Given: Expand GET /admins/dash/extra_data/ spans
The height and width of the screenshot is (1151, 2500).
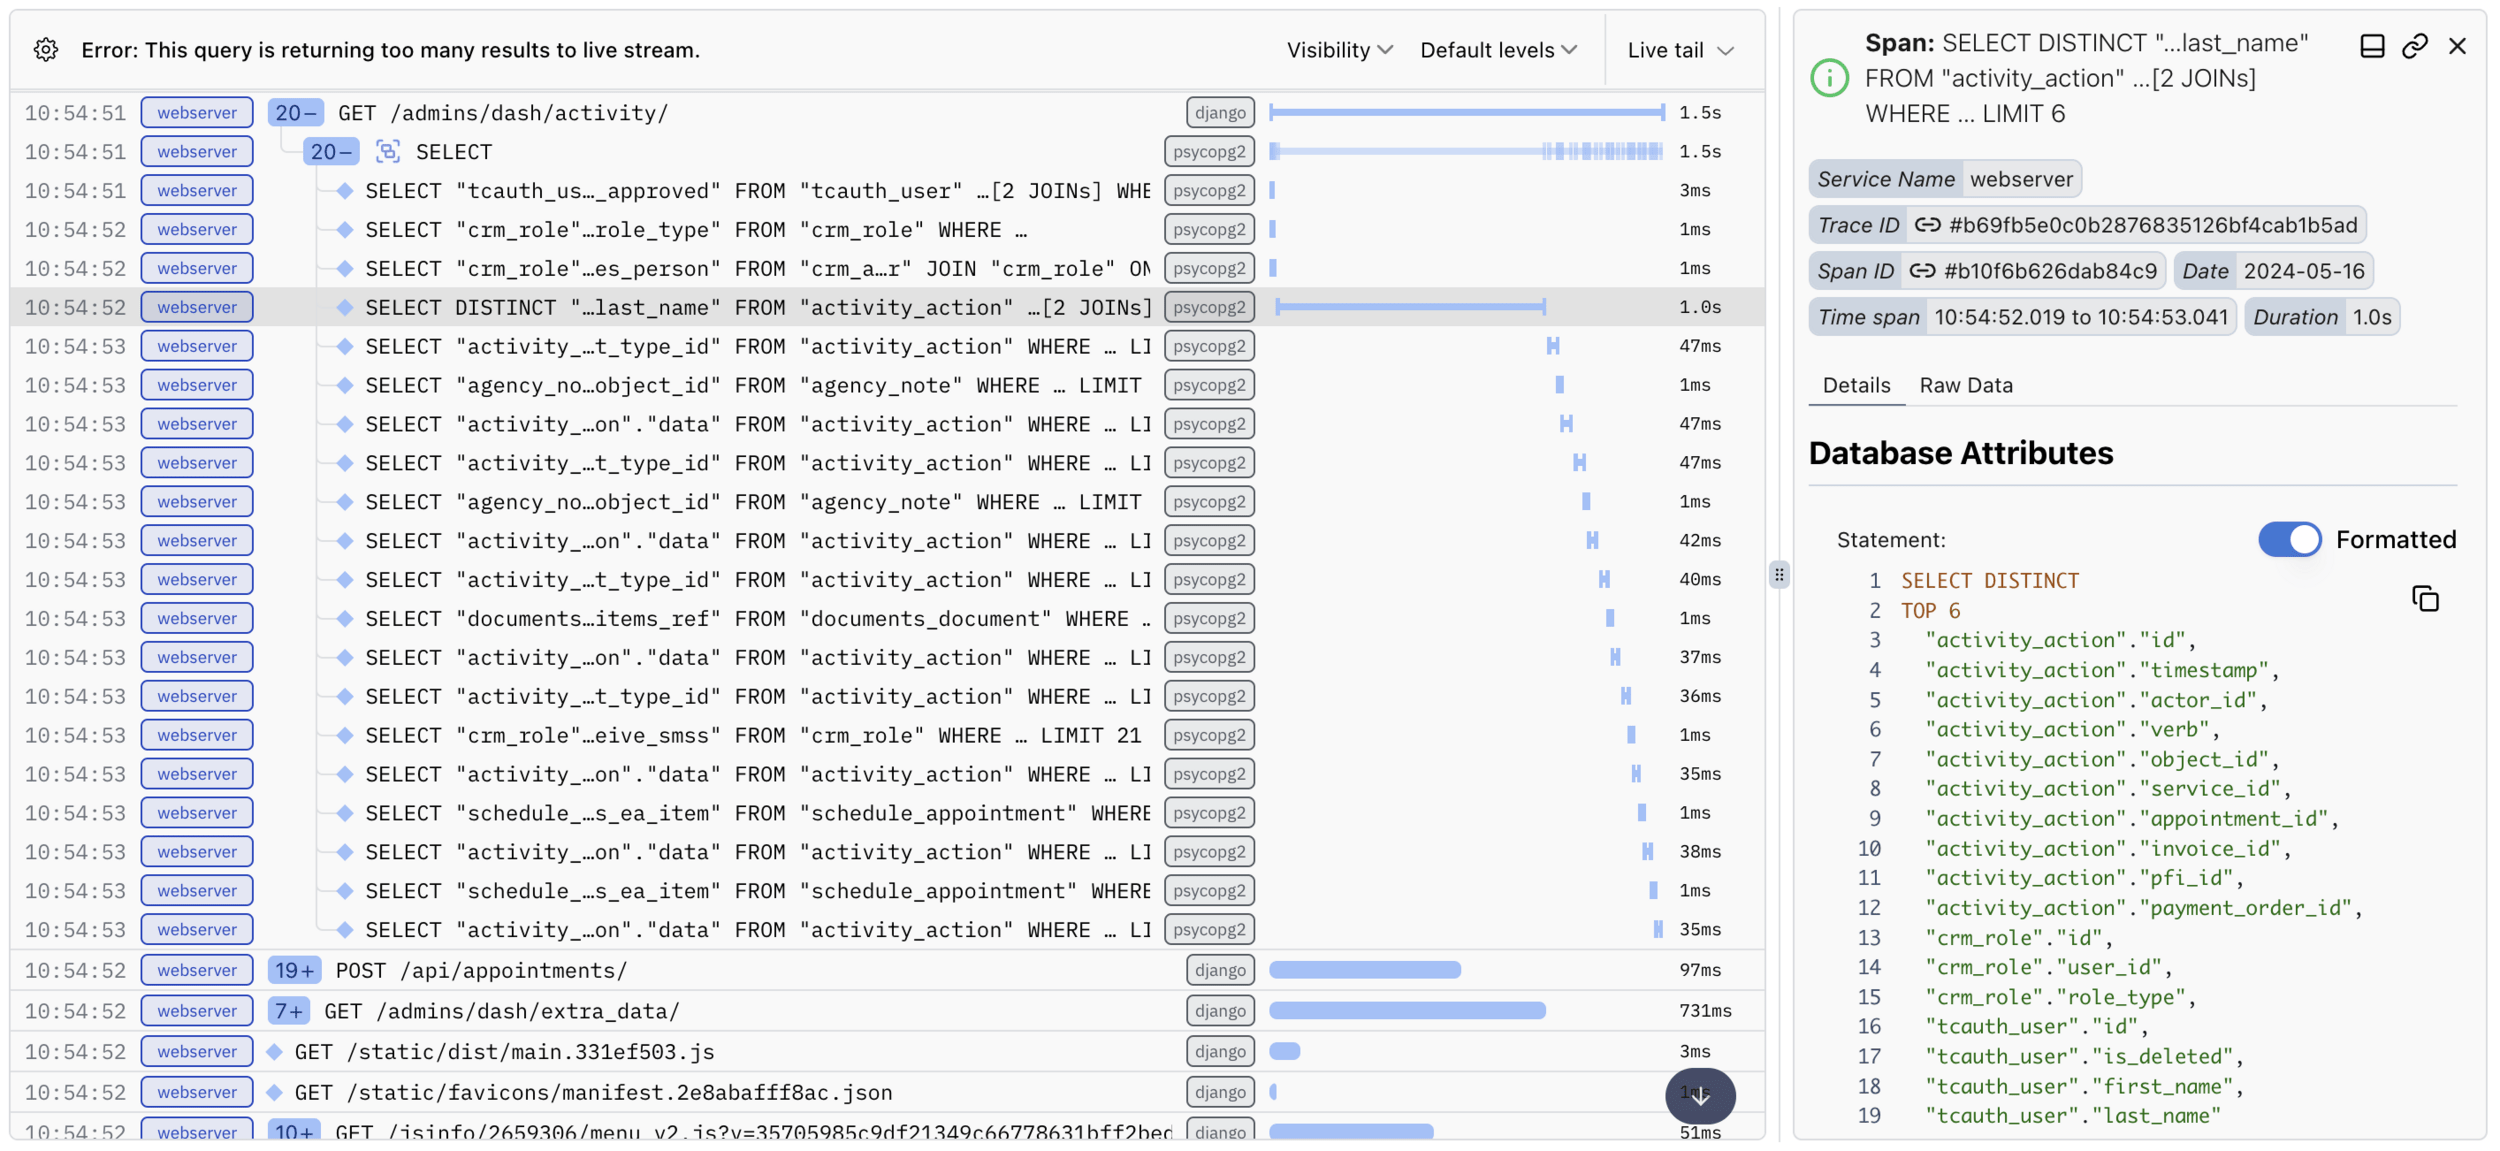Looking at the screenshot, I should pyautogui.click(x=289, y=1011).
